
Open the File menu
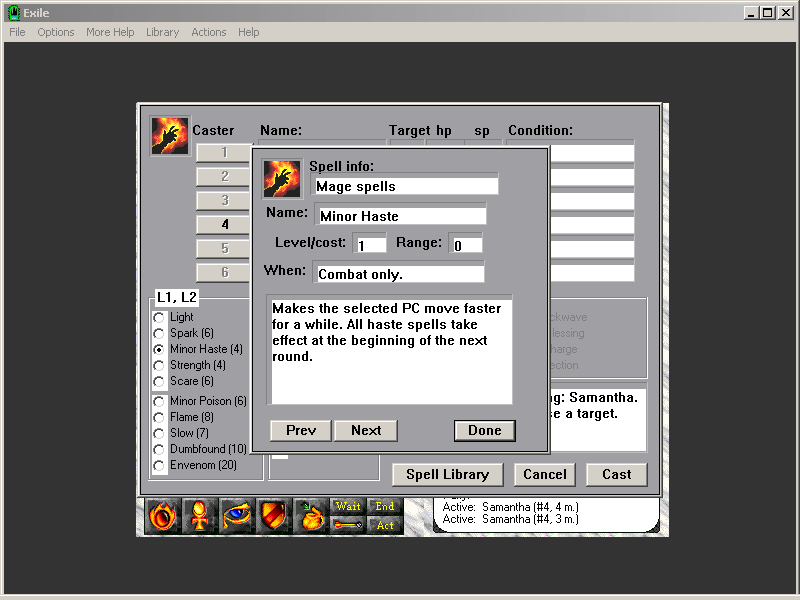point(17,32)
